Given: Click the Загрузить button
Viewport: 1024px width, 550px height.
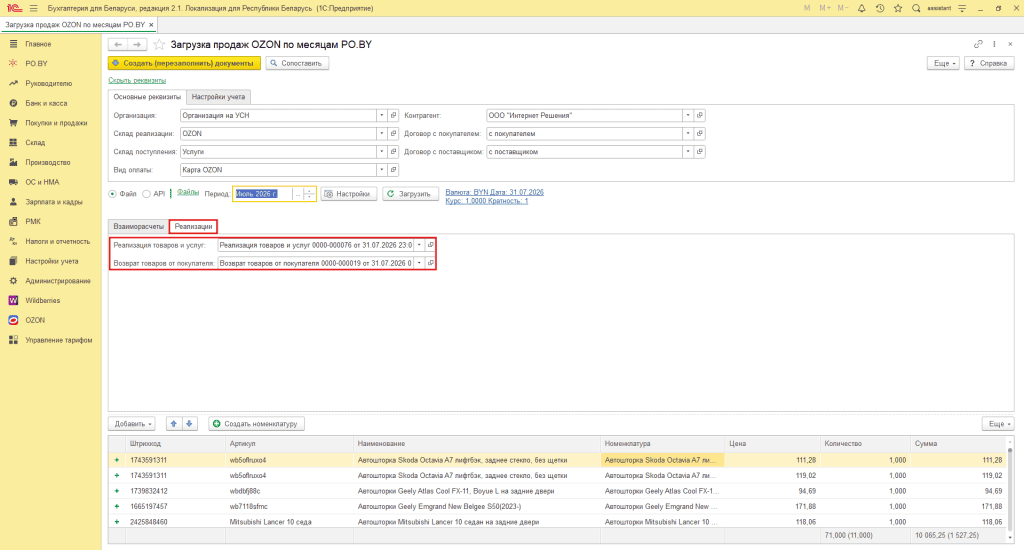Looking at the screenshot, I should click(x=409, y=194).
